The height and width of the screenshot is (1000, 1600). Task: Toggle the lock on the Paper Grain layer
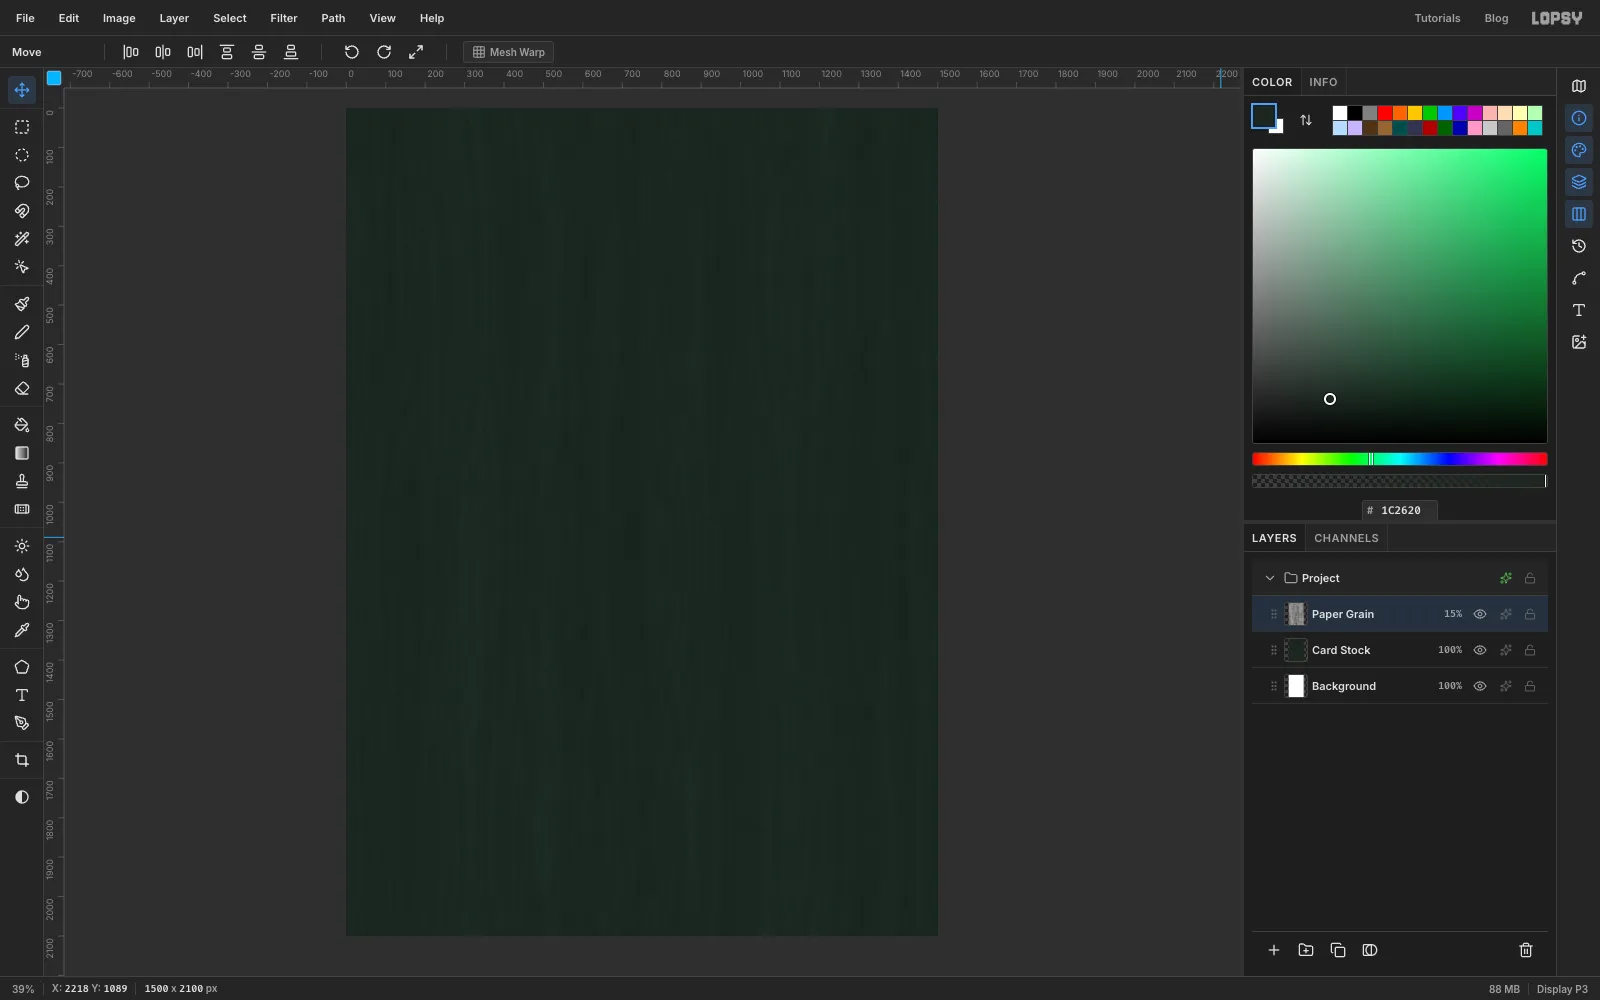(1530, 614)
